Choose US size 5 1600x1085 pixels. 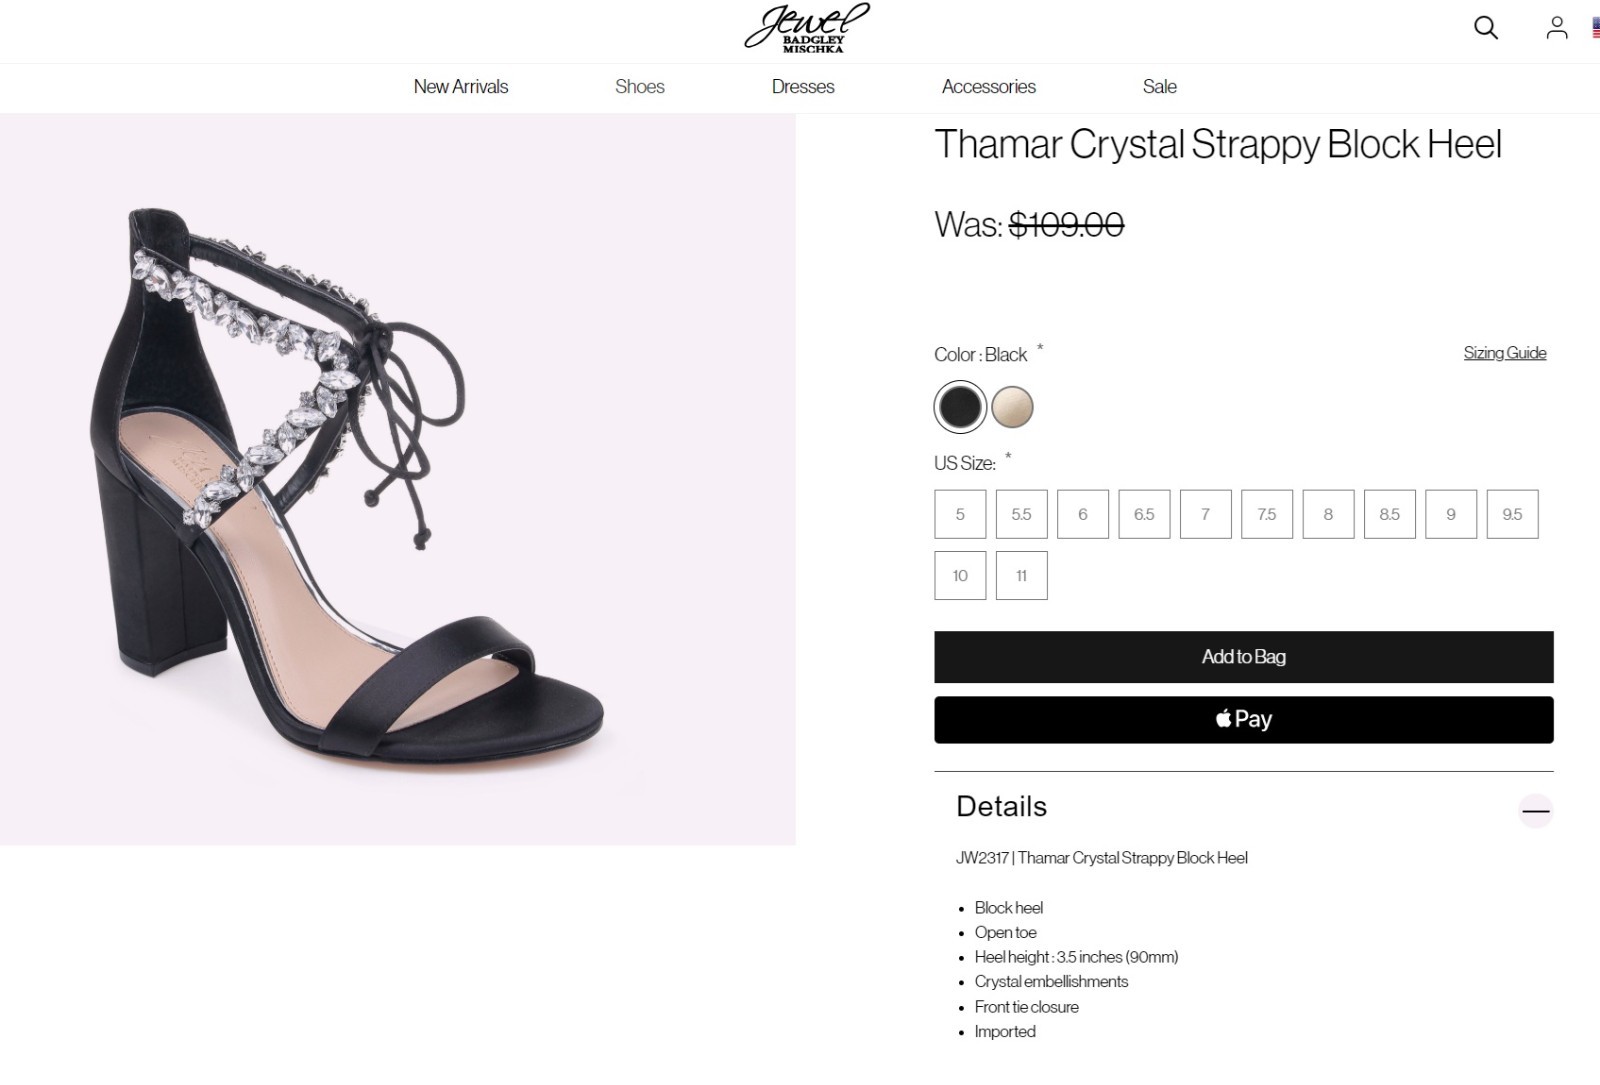tap(960, 514)
